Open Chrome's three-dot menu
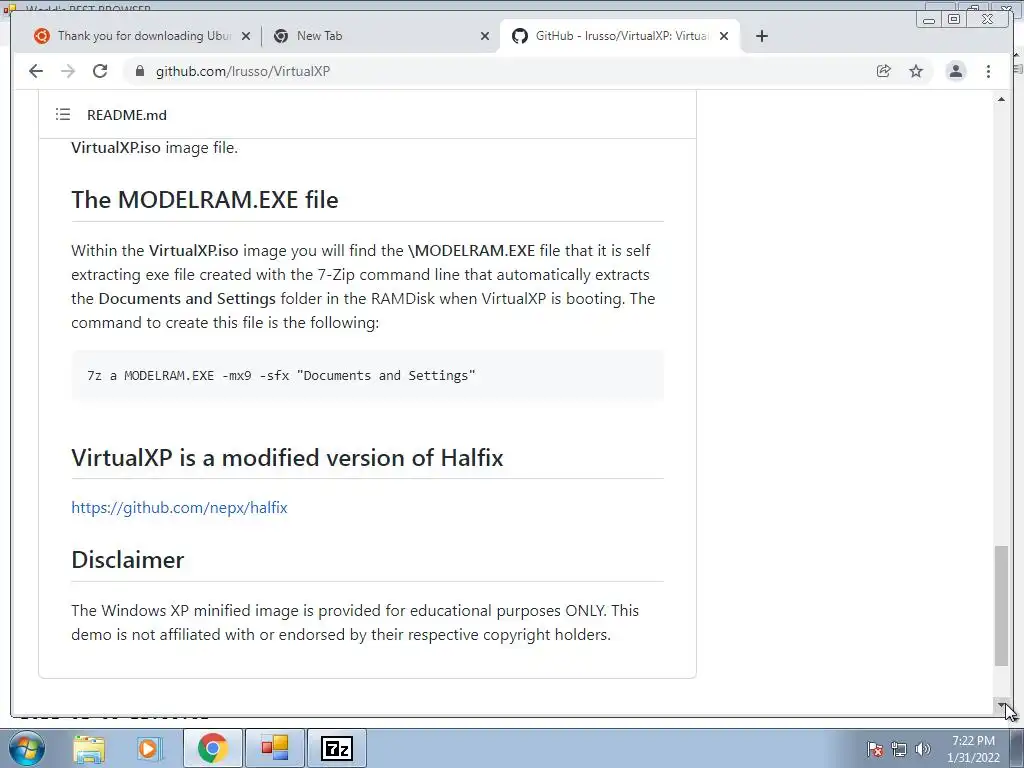This screenshot has width=1024, height=768. tap(988, 71)
